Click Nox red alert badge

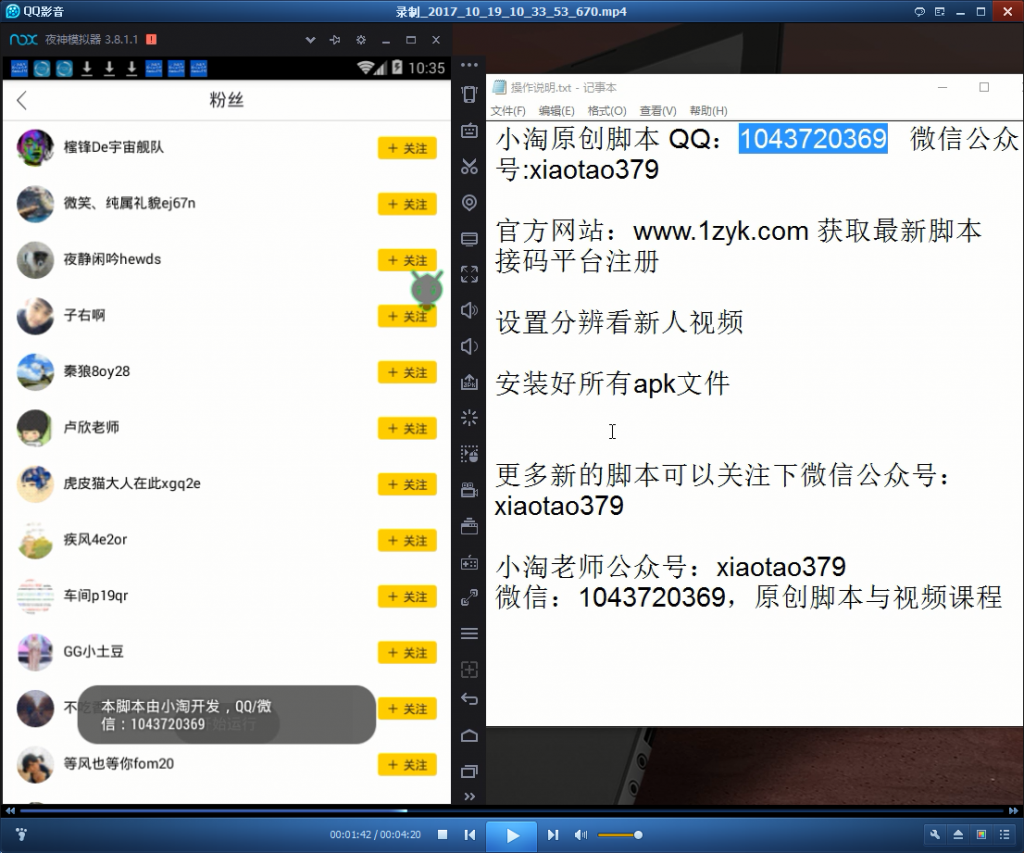coord(152,39)
